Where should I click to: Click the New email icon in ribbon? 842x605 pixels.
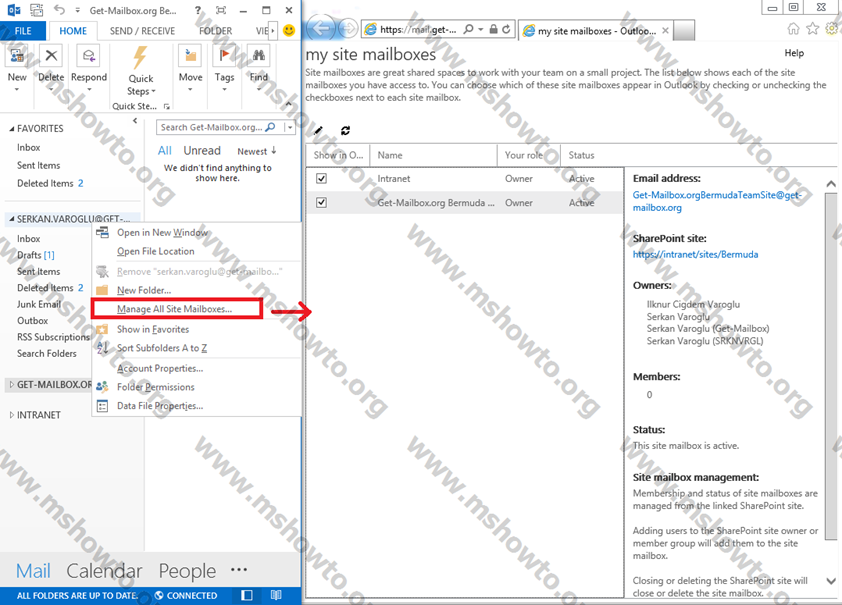[17, 56]
